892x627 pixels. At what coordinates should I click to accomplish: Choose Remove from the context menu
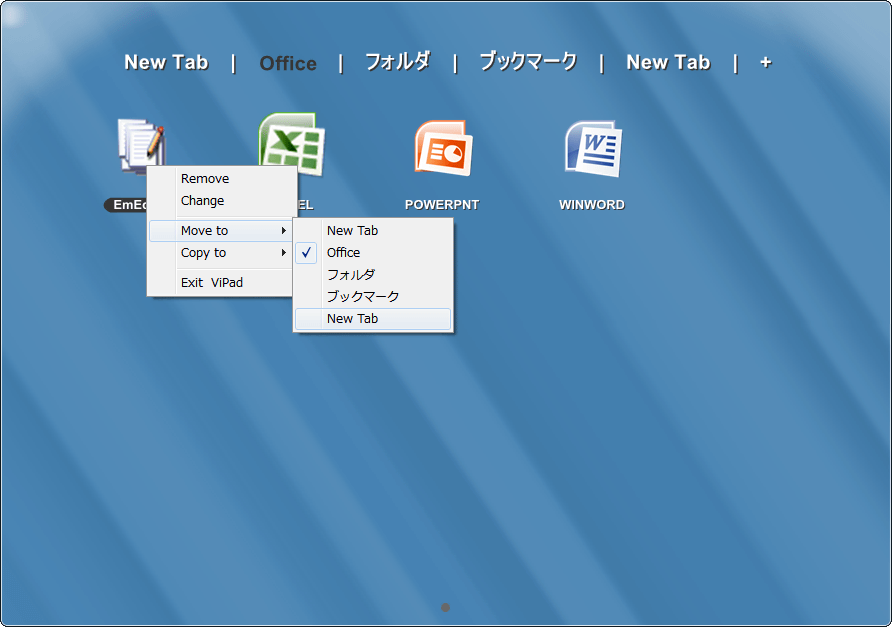coord(222,179)
